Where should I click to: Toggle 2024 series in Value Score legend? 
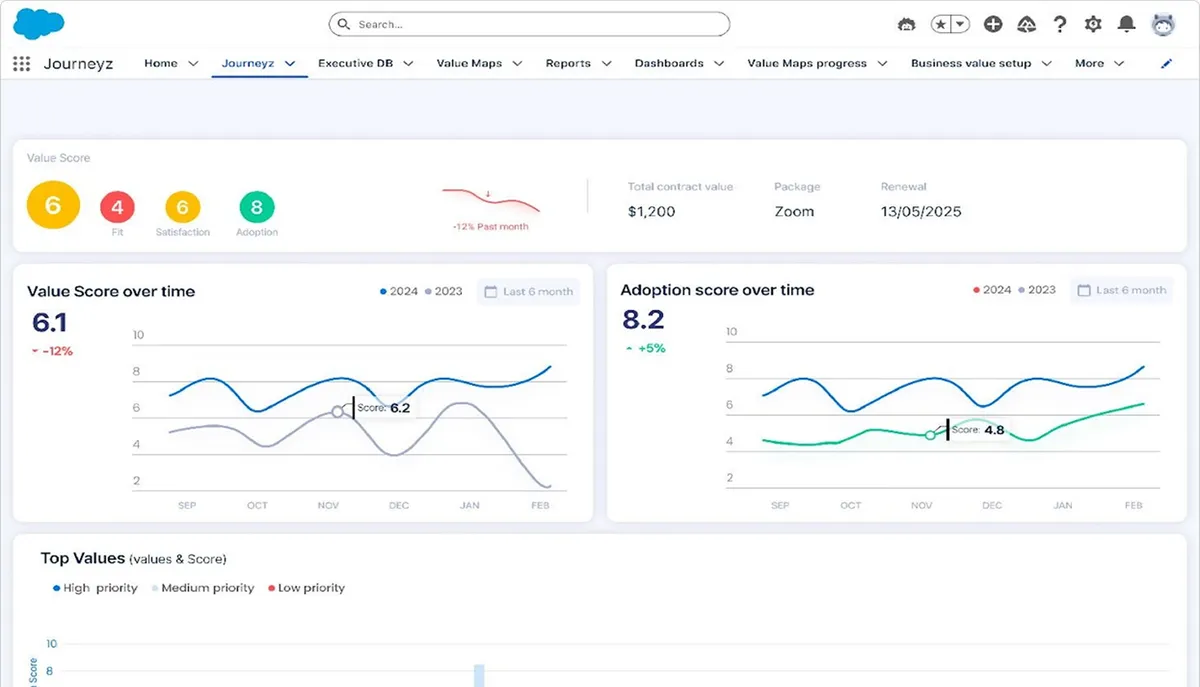[399, 292]
